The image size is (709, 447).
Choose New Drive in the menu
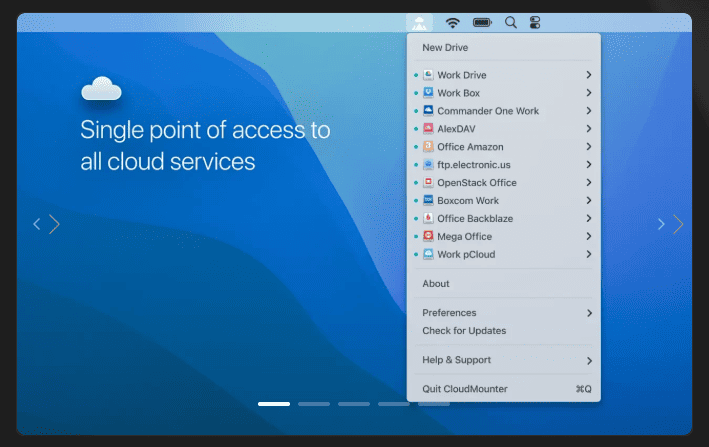tap(445, 47)
